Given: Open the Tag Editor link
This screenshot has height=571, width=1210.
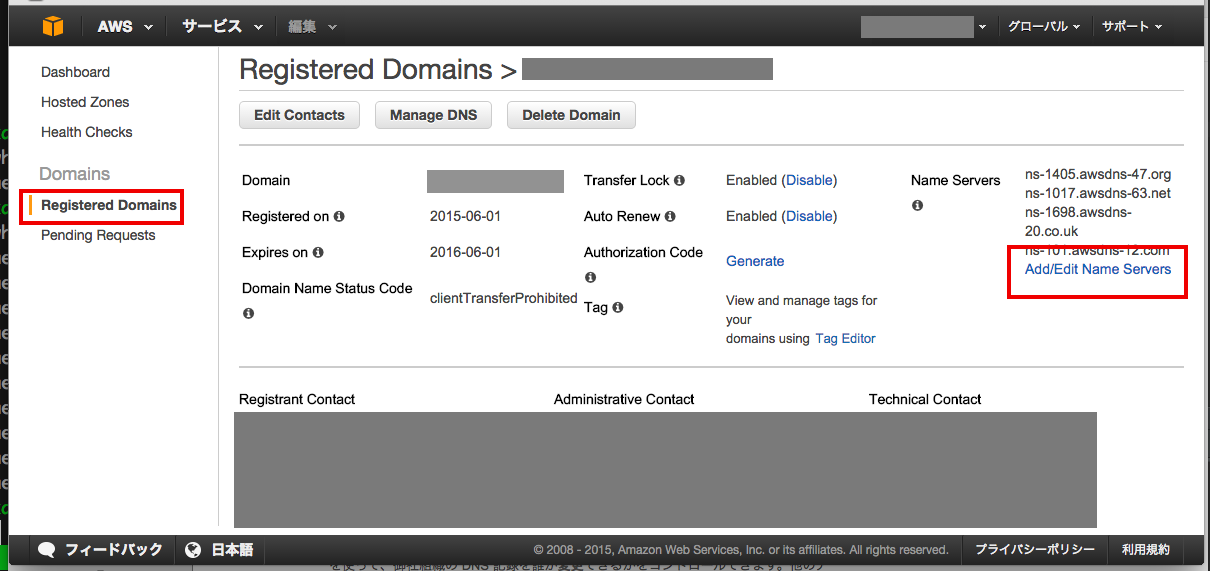Looking at the screenshot, I should click(846, 339).
